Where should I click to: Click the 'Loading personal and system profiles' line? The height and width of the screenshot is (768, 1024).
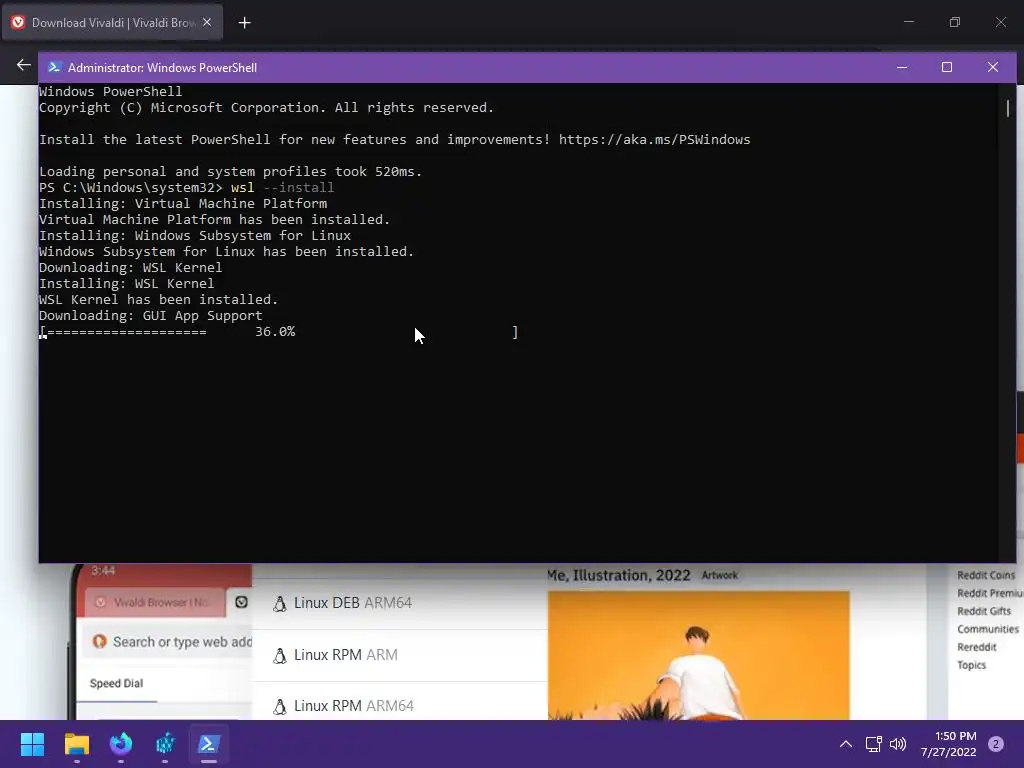231,172
